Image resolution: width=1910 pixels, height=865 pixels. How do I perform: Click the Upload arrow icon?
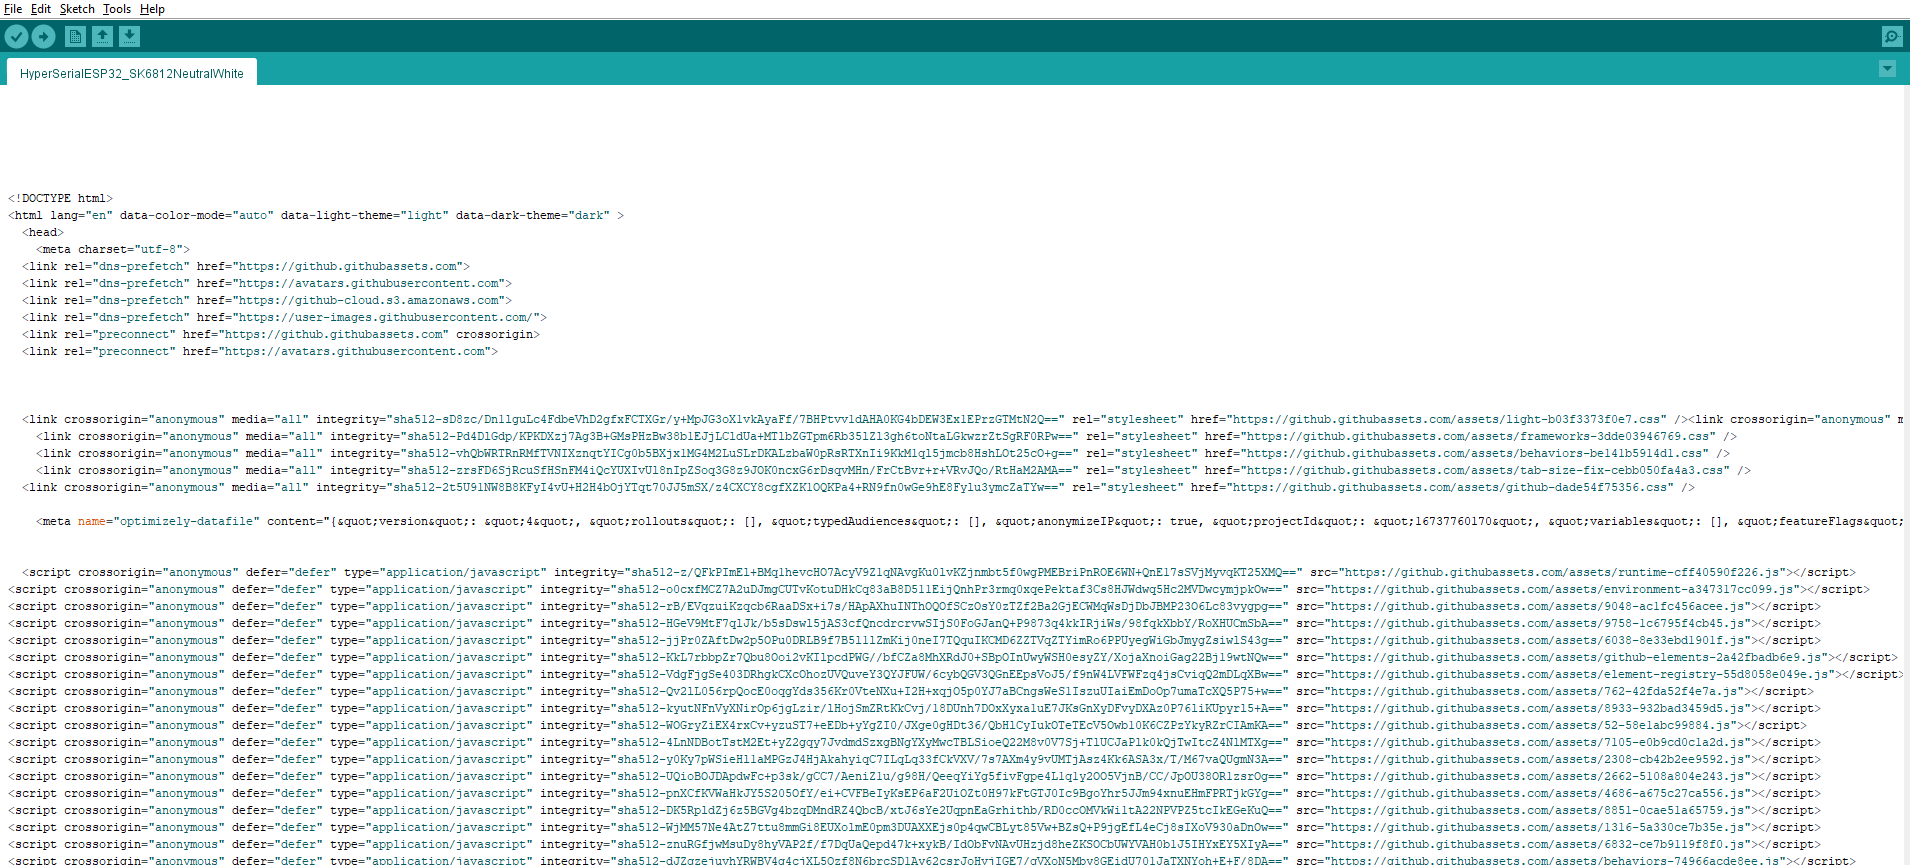tap(44, 37)
